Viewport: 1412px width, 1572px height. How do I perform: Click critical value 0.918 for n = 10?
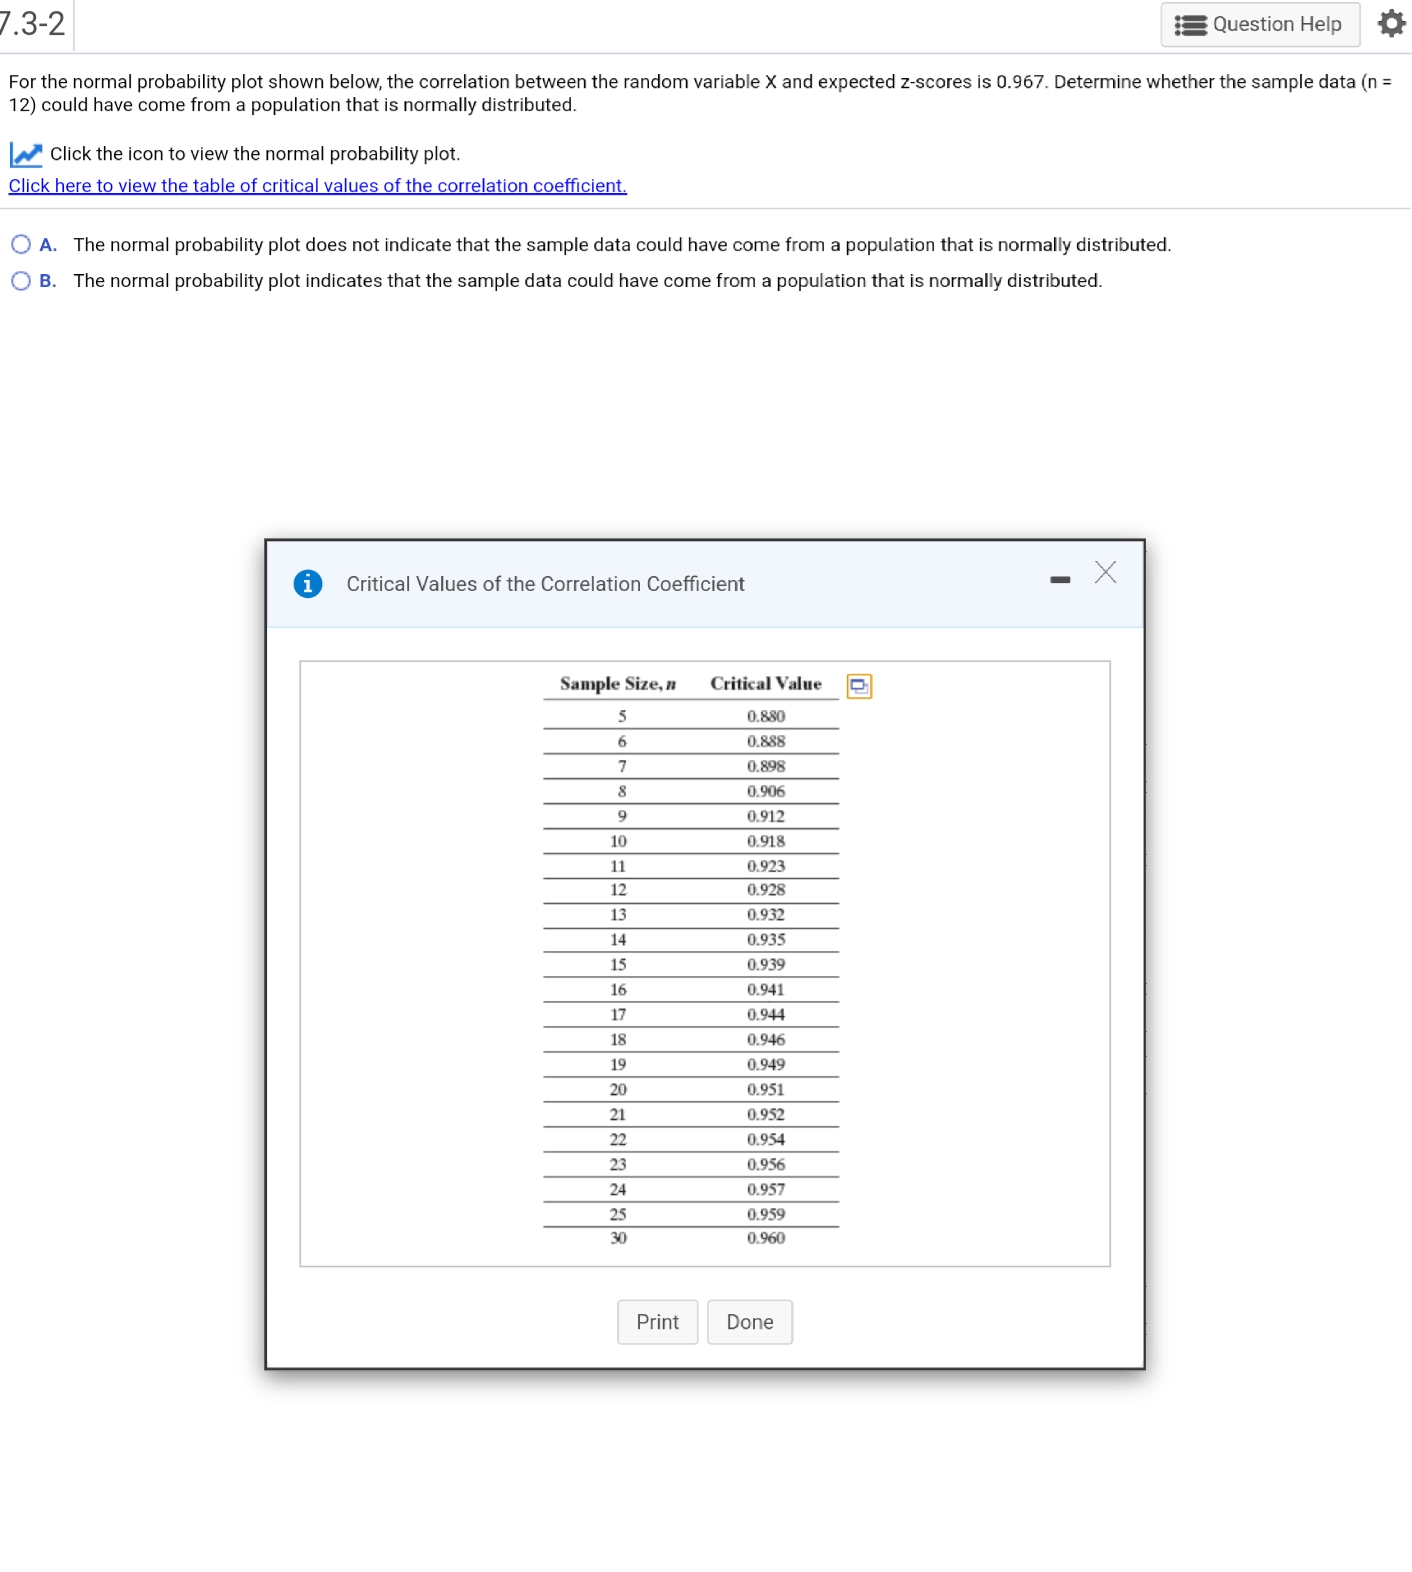click(x=766, y=842)
